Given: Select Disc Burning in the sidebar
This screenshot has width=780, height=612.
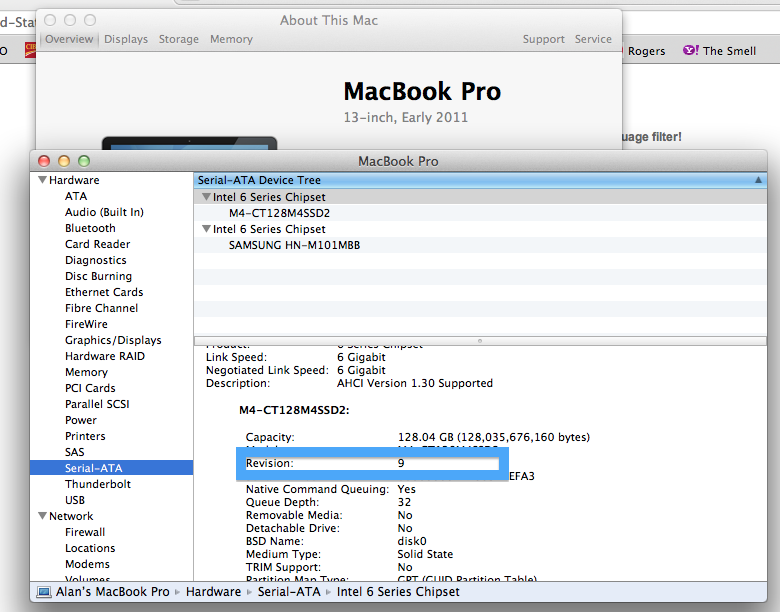Looking at the screenshot, I should point(98,276).
